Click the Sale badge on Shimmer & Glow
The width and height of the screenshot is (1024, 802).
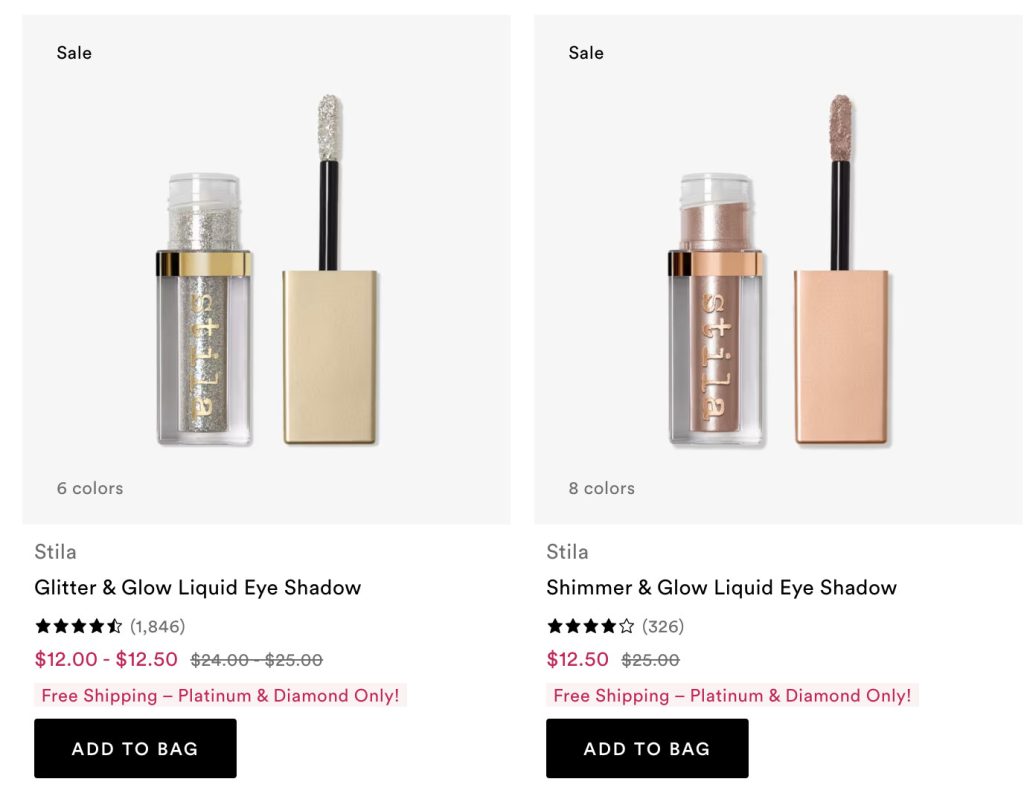pyautogui.click(x=586, y=53)
